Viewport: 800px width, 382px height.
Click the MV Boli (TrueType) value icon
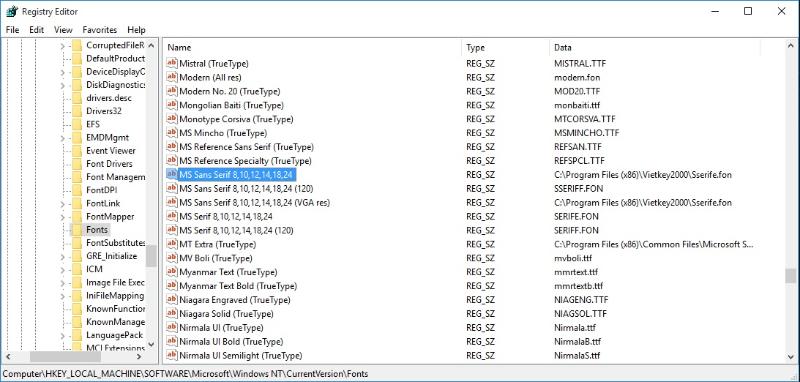(172, 258)
